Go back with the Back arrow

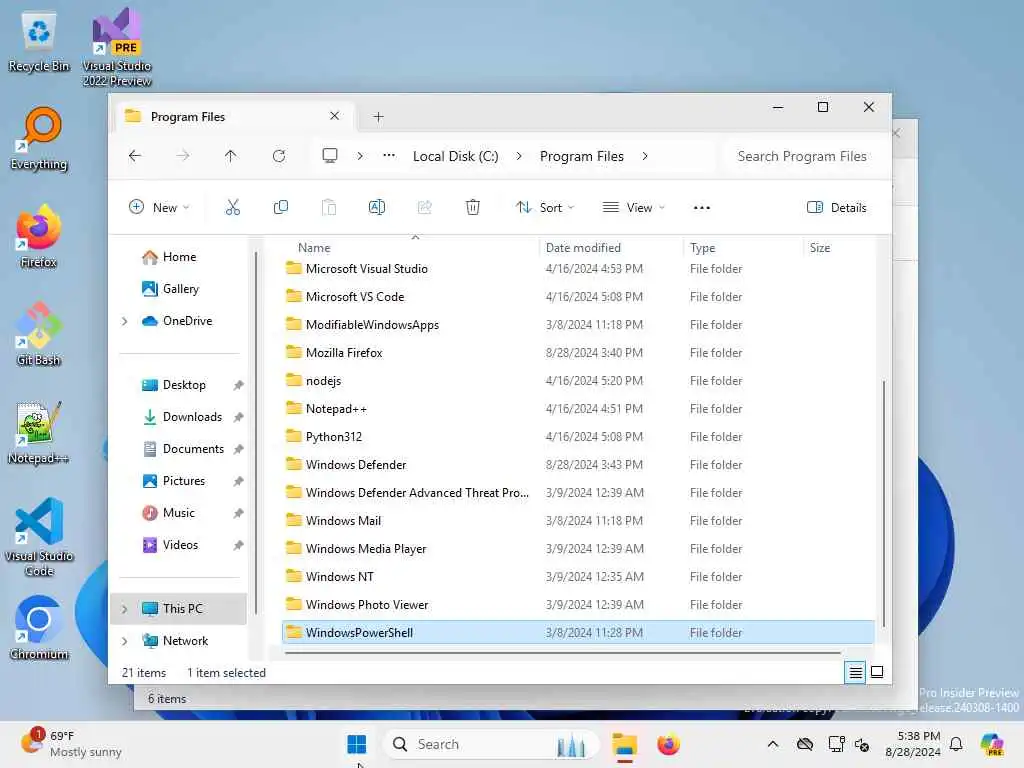pyautogui.click(x=135, y=156)
